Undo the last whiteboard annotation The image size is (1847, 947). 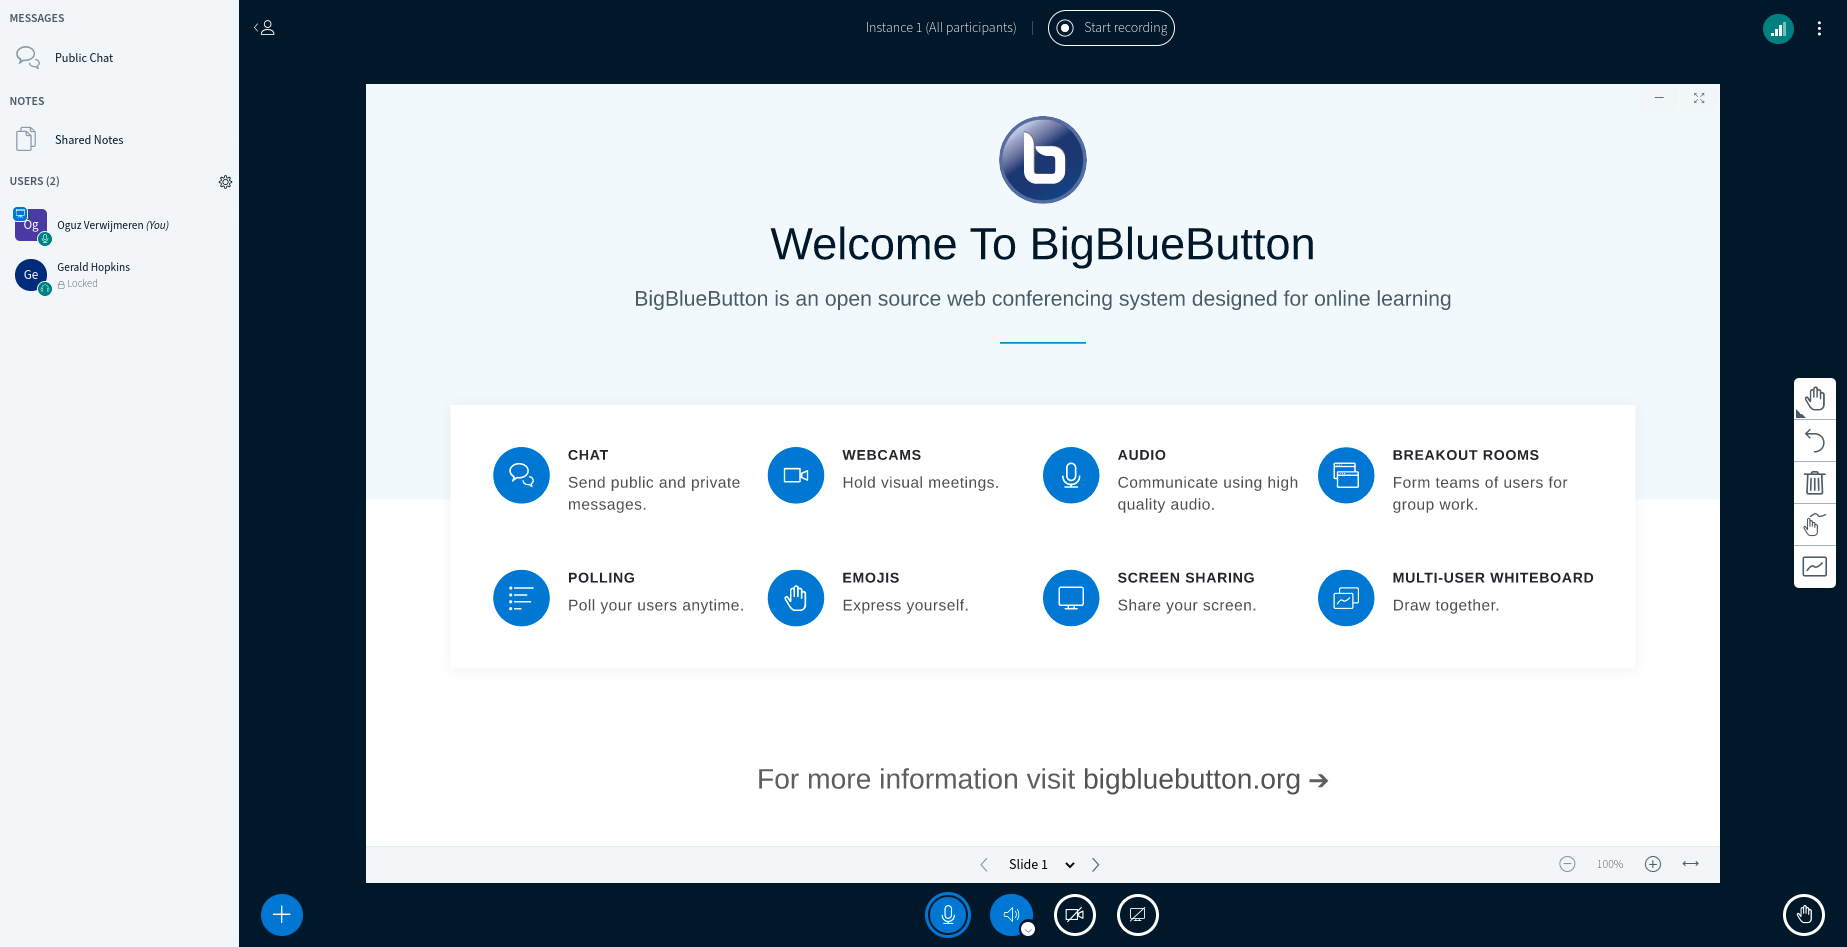click(x=1815, y=441)
